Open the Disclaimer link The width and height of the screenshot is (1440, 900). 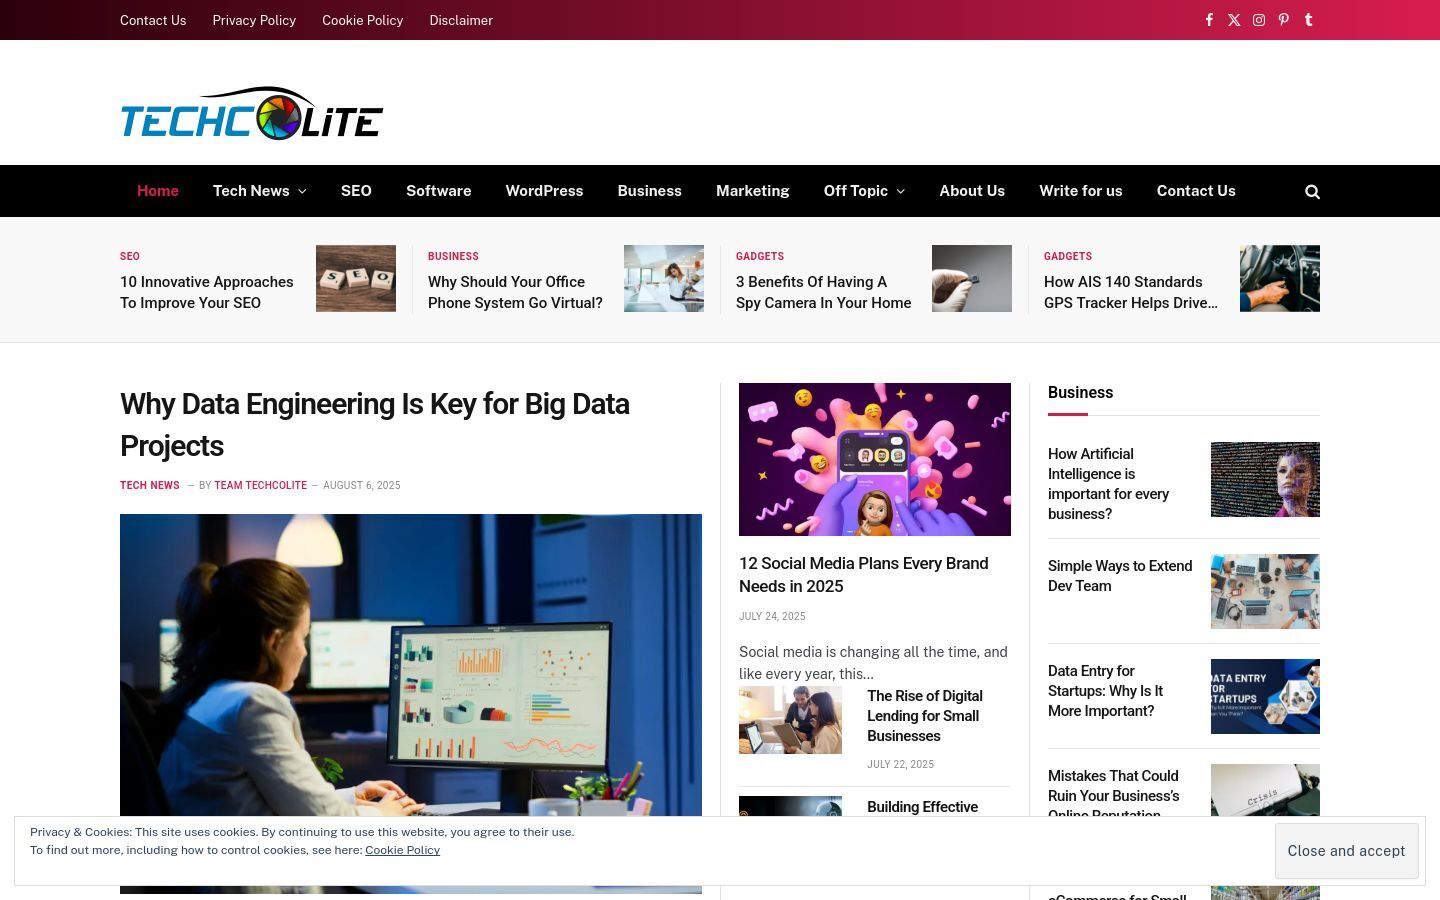[x=461, y=20]
